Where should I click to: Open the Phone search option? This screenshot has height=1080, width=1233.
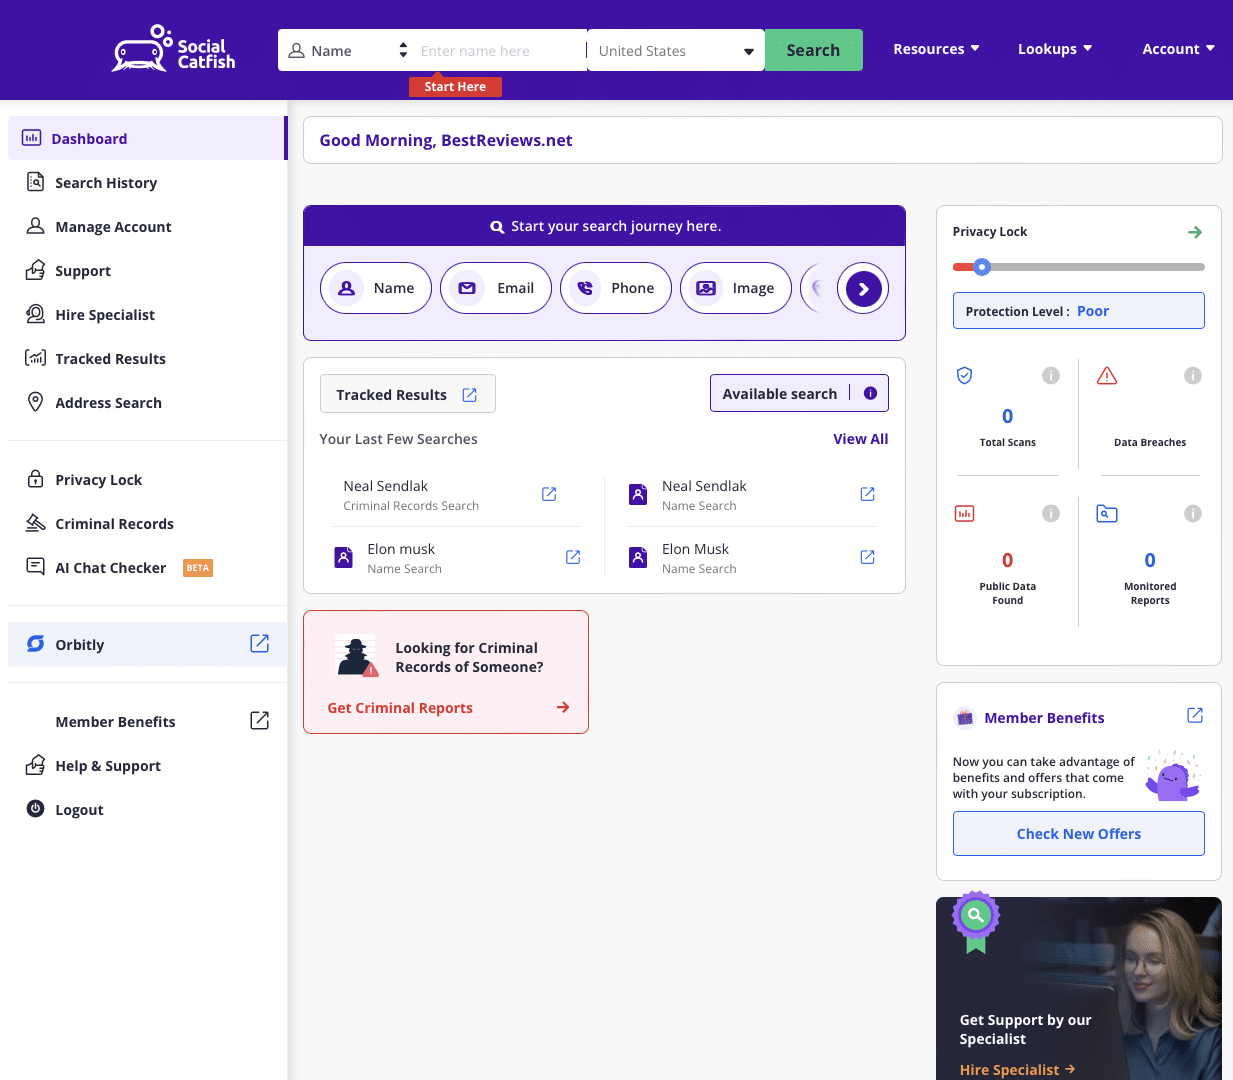(x=615, y=288)
